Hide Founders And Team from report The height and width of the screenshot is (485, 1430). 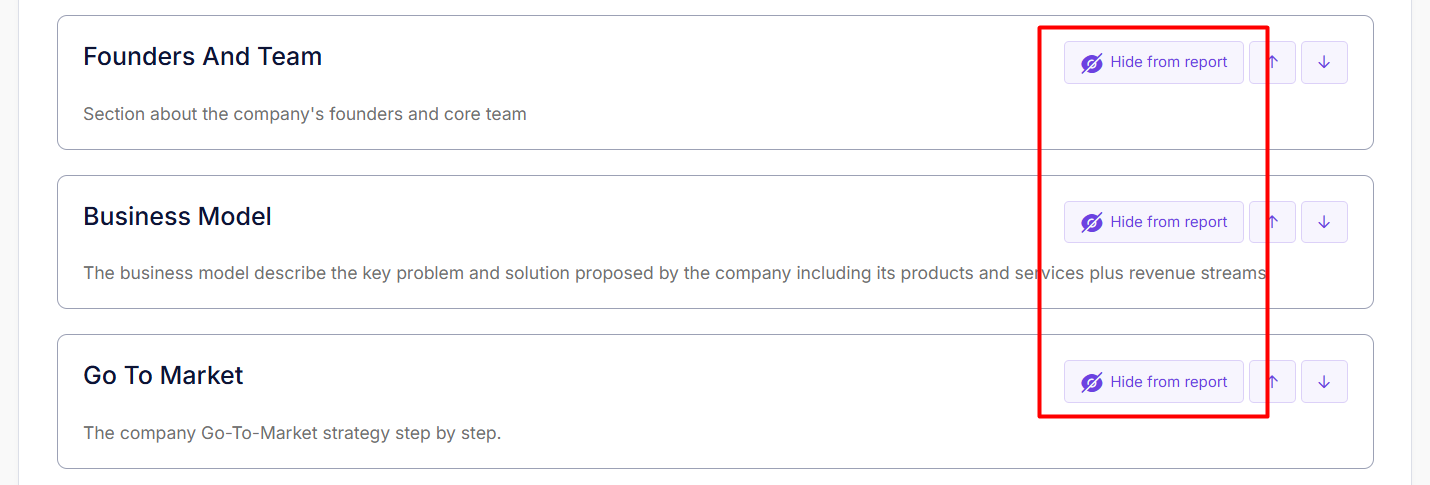[1167, 62]
